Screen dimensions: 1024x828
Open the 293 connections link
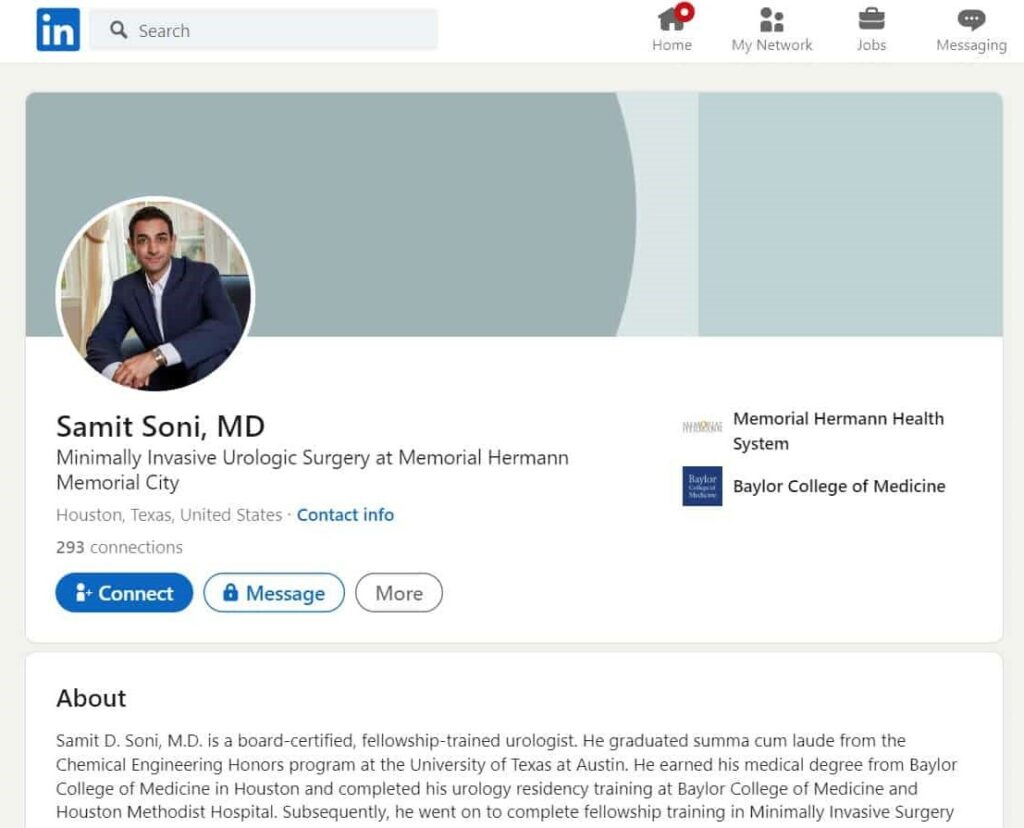point(120,547)
